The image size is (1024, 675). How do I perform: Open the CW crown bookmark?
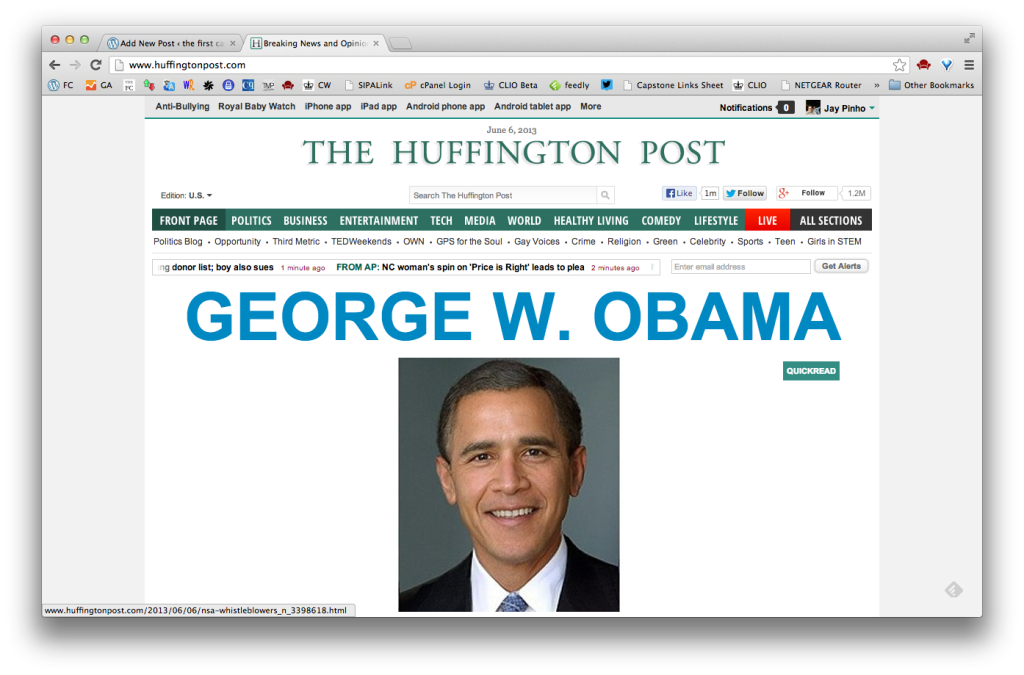pos(317,85)
